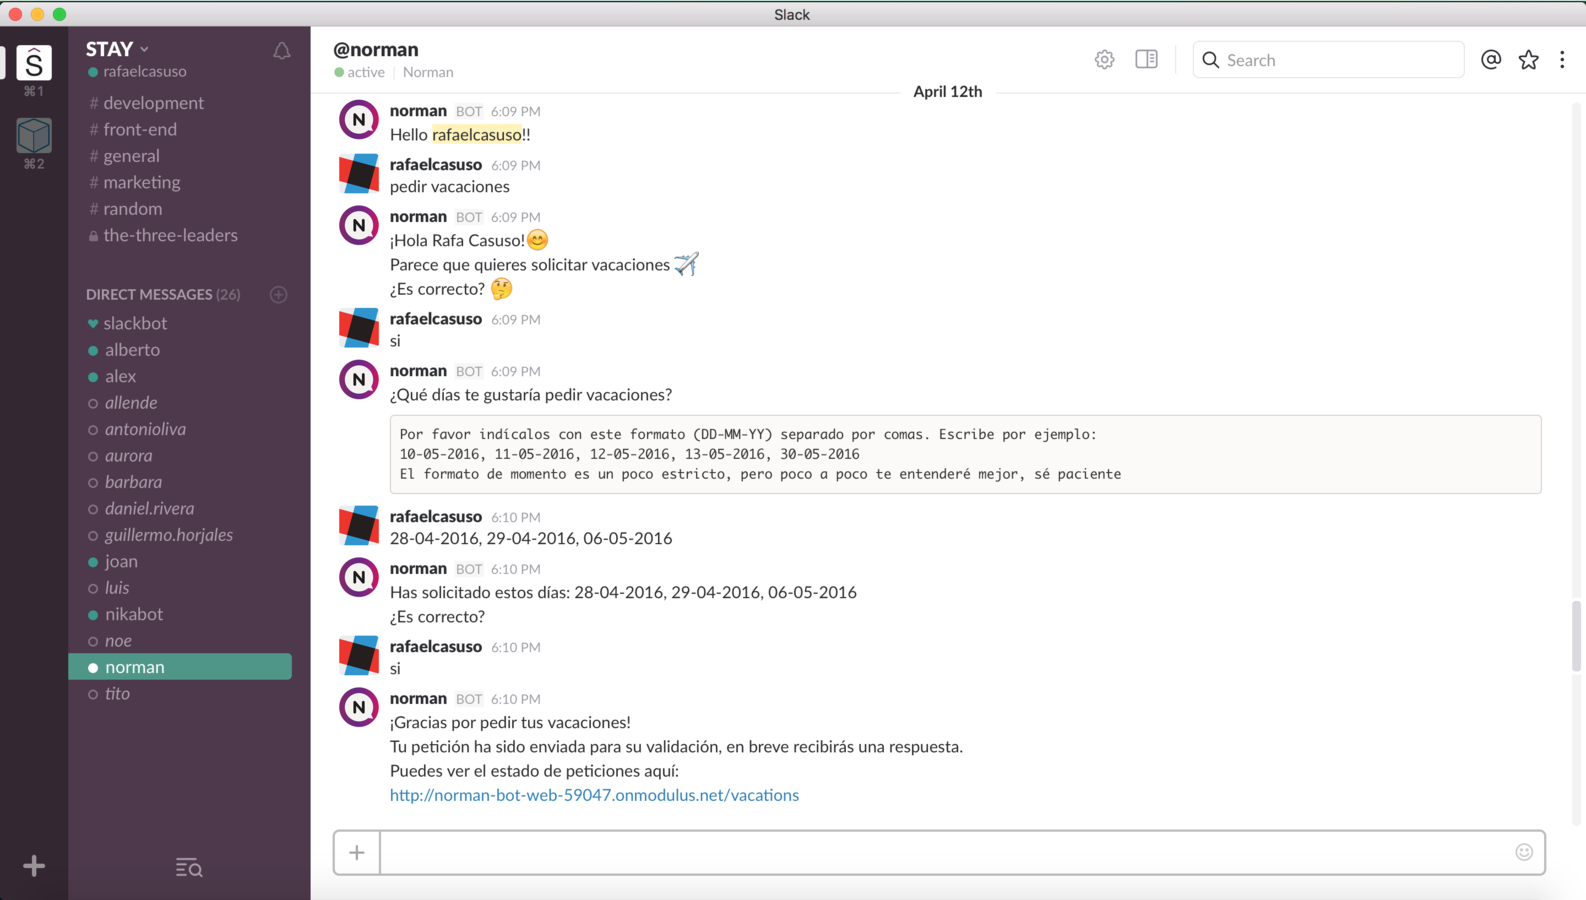Show starred items star icon
The height and width of the screenshot is (900, 1586).
pos(1528,60)
